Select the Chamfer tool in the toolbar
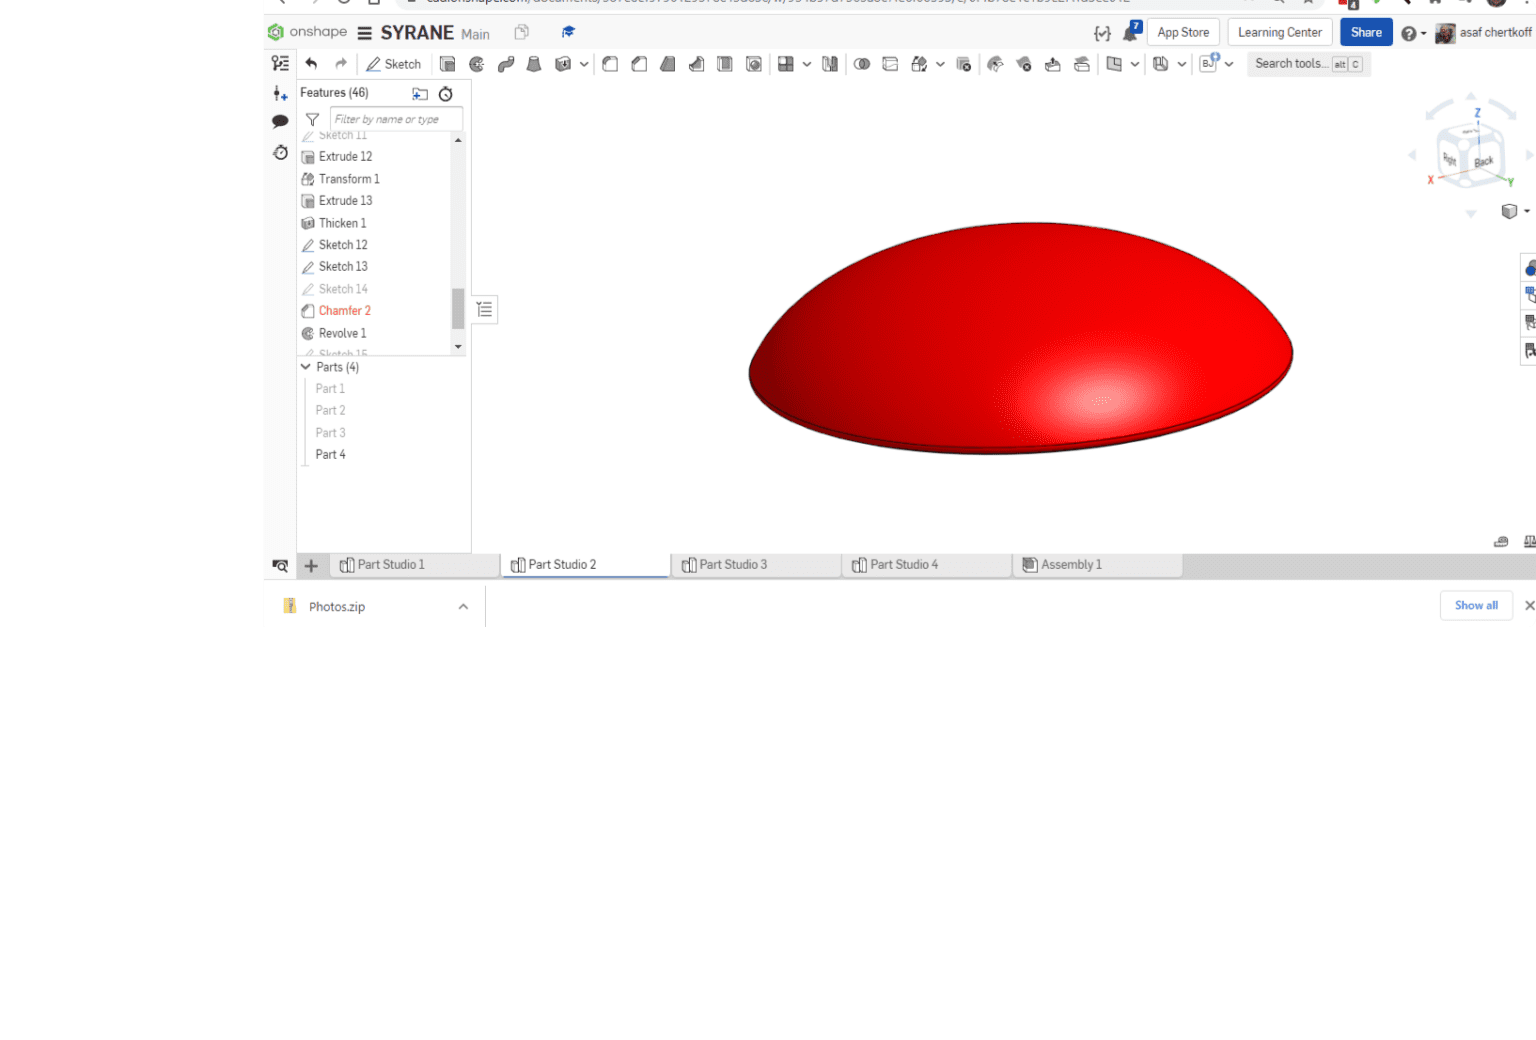 click(639, 64)
